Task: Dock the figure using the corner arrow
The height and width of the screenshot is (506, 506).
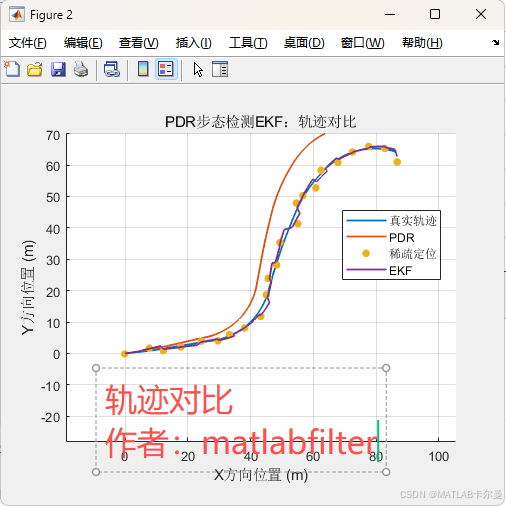Action: tap(495, 42)
